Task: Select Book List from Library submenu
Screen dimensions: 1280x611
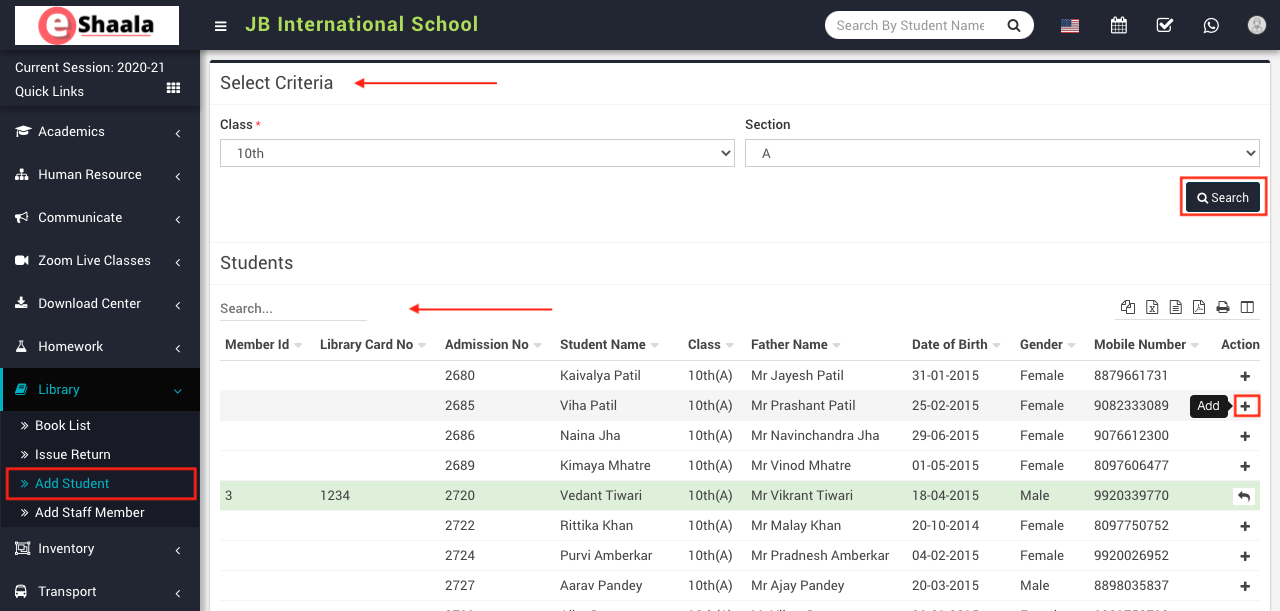Action: coord(63,425)
